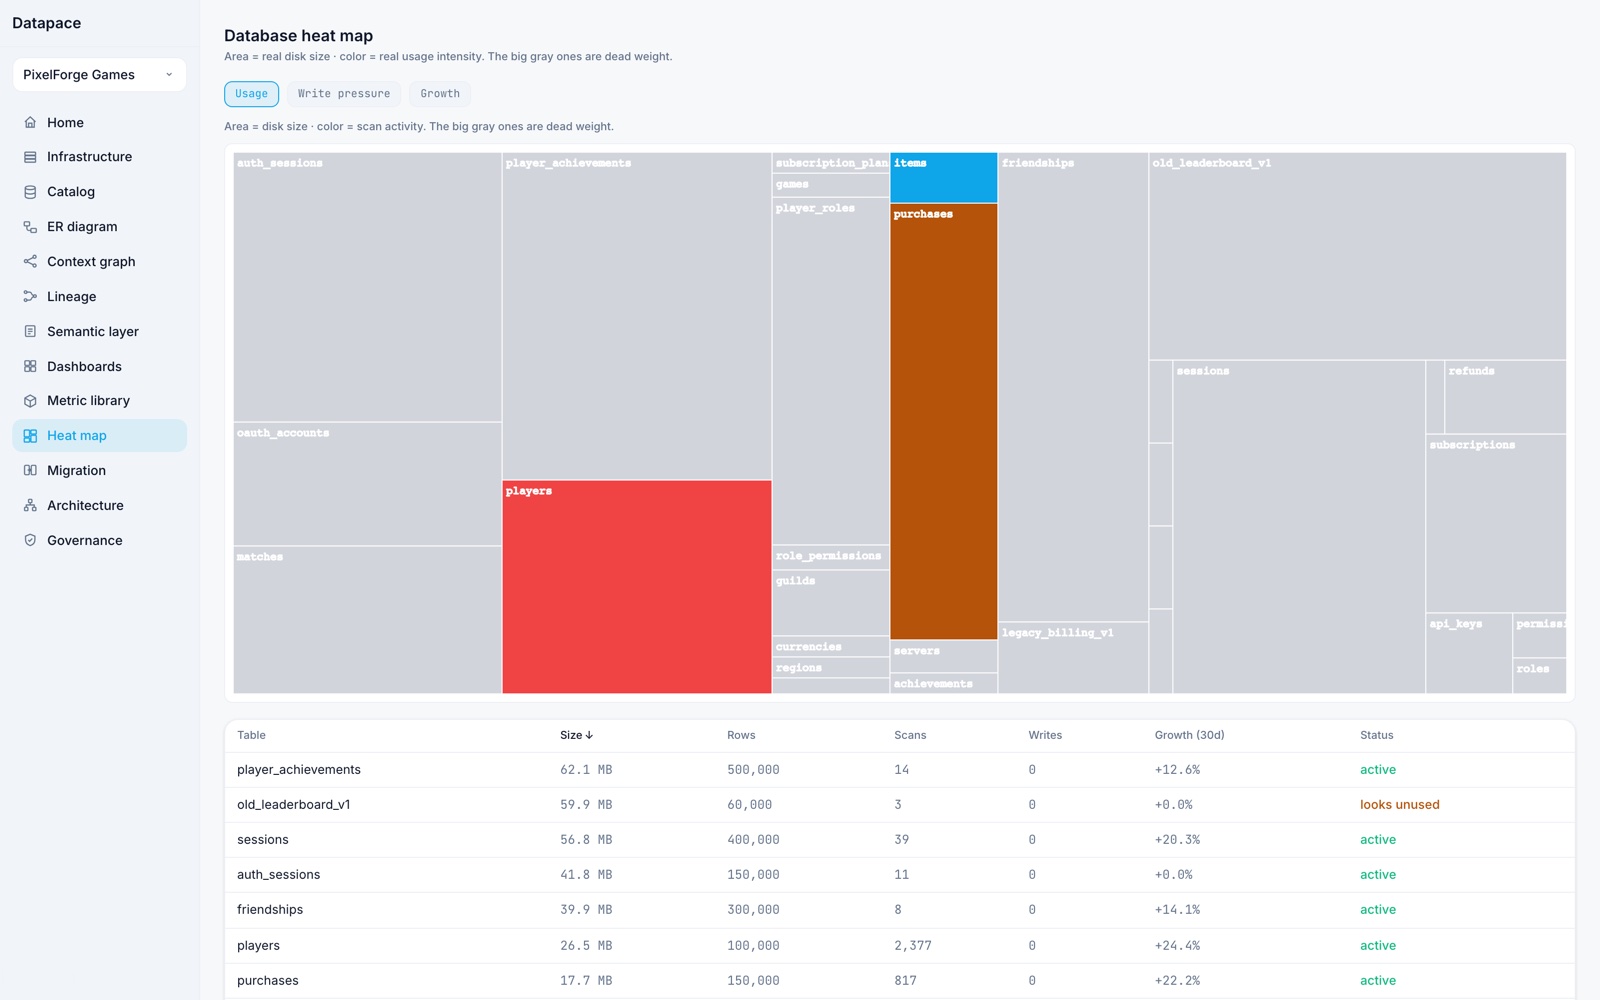This screenshot has width=1600, height=1000.
Task: Sort by the Rows column header
Action: [741, 735]
